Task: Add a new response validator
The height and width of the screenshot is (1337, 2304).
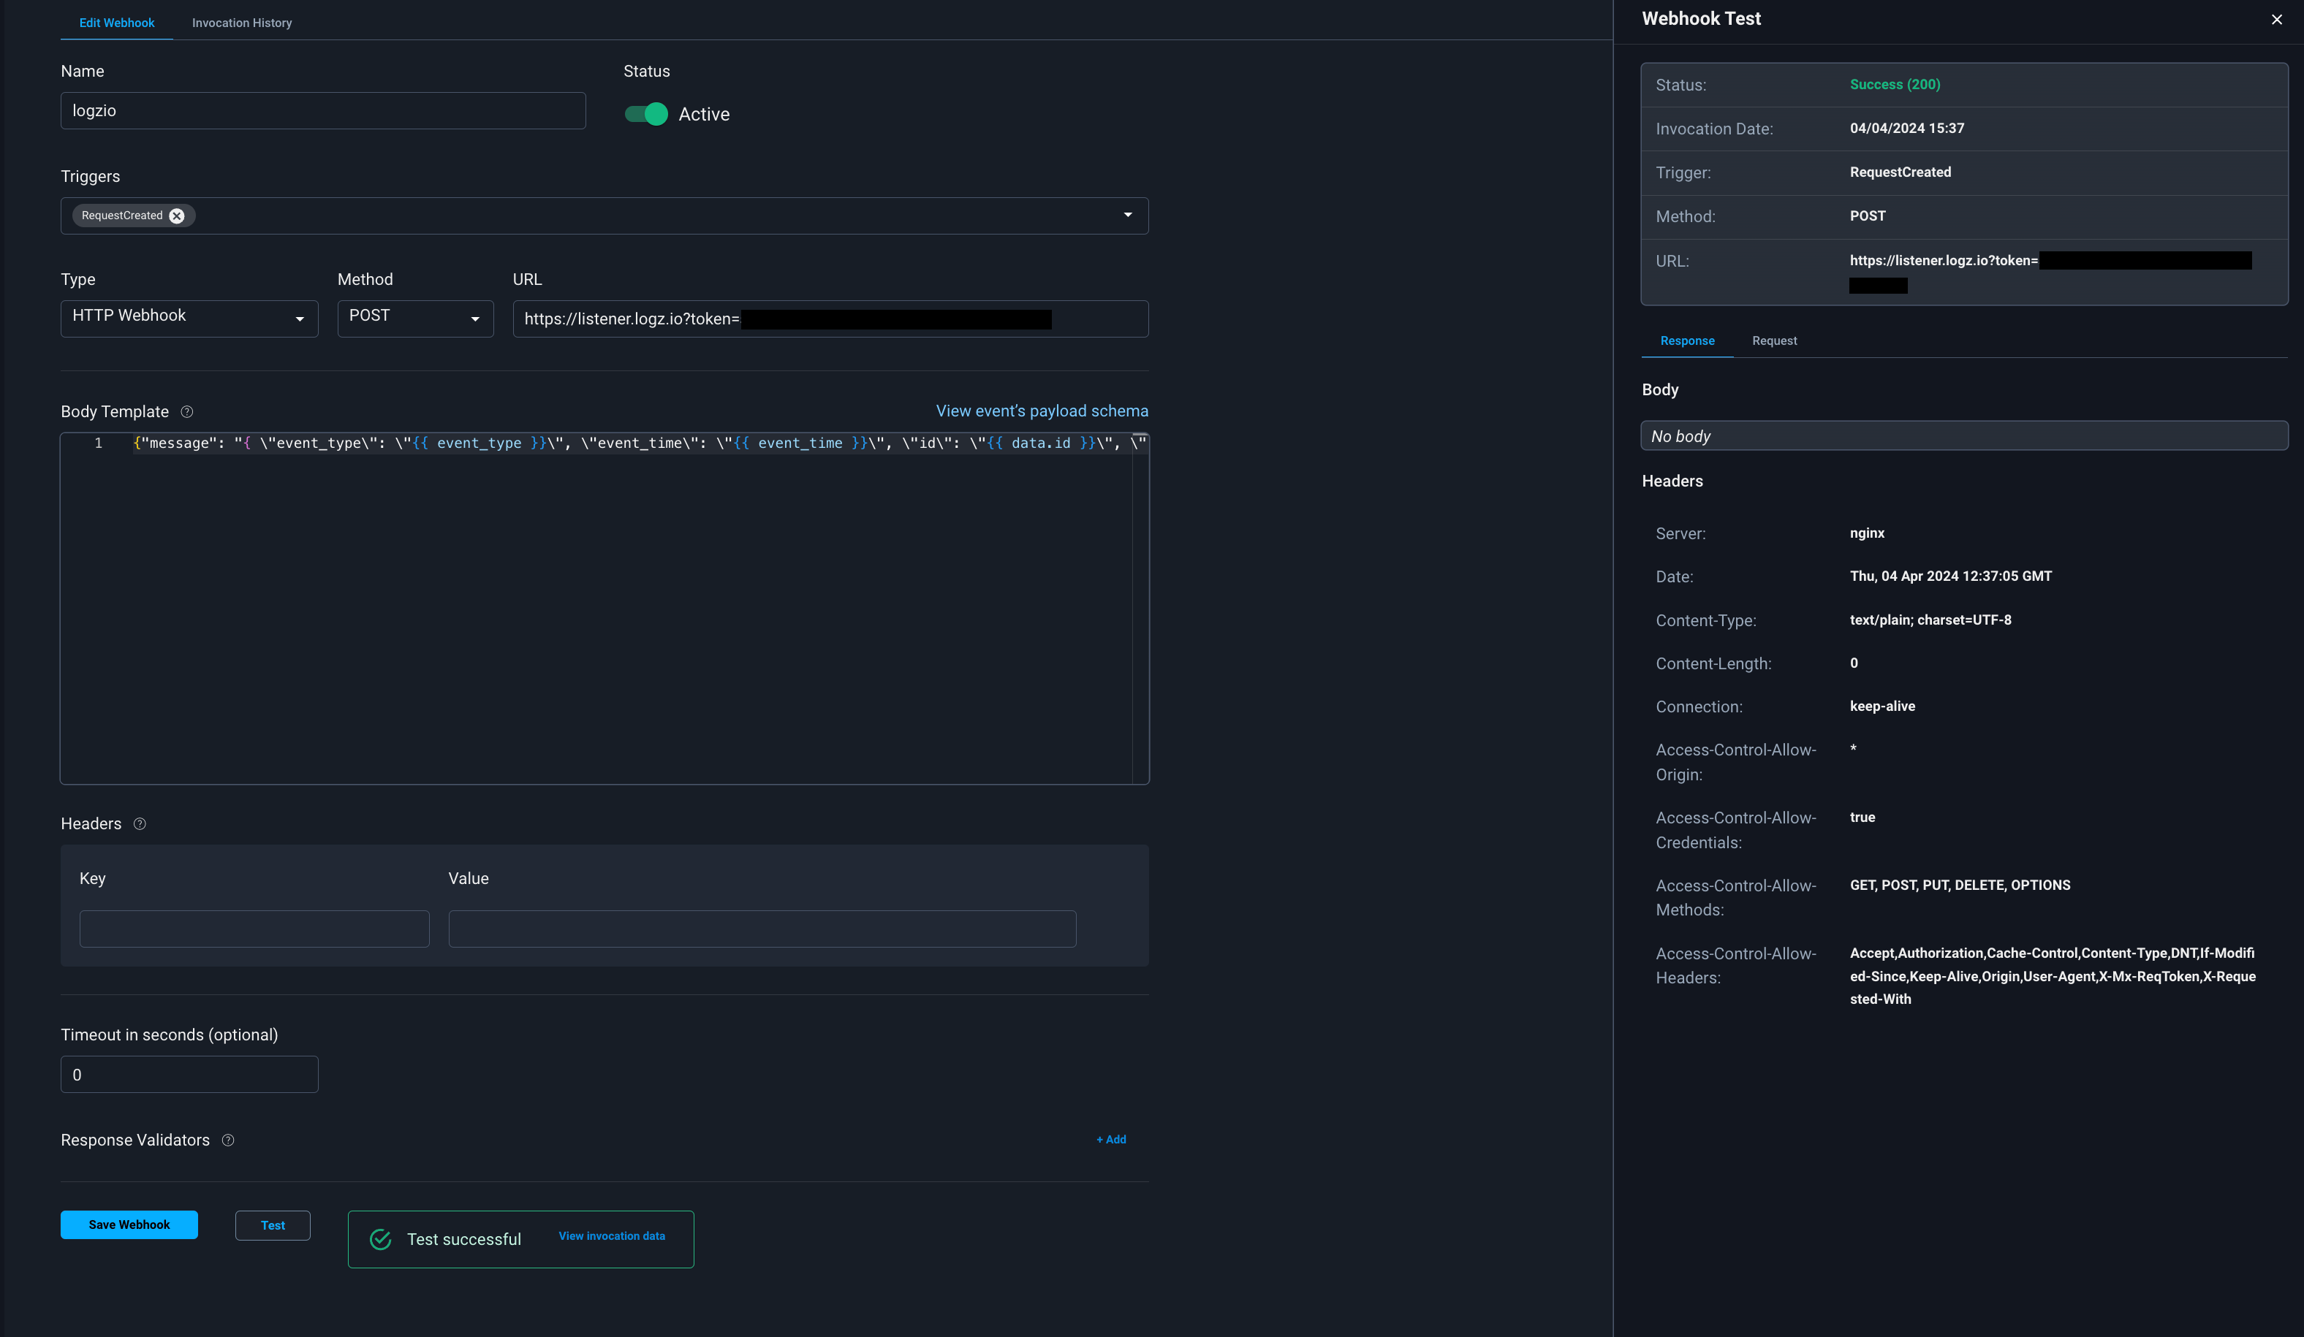Action: [1111, 1140]
